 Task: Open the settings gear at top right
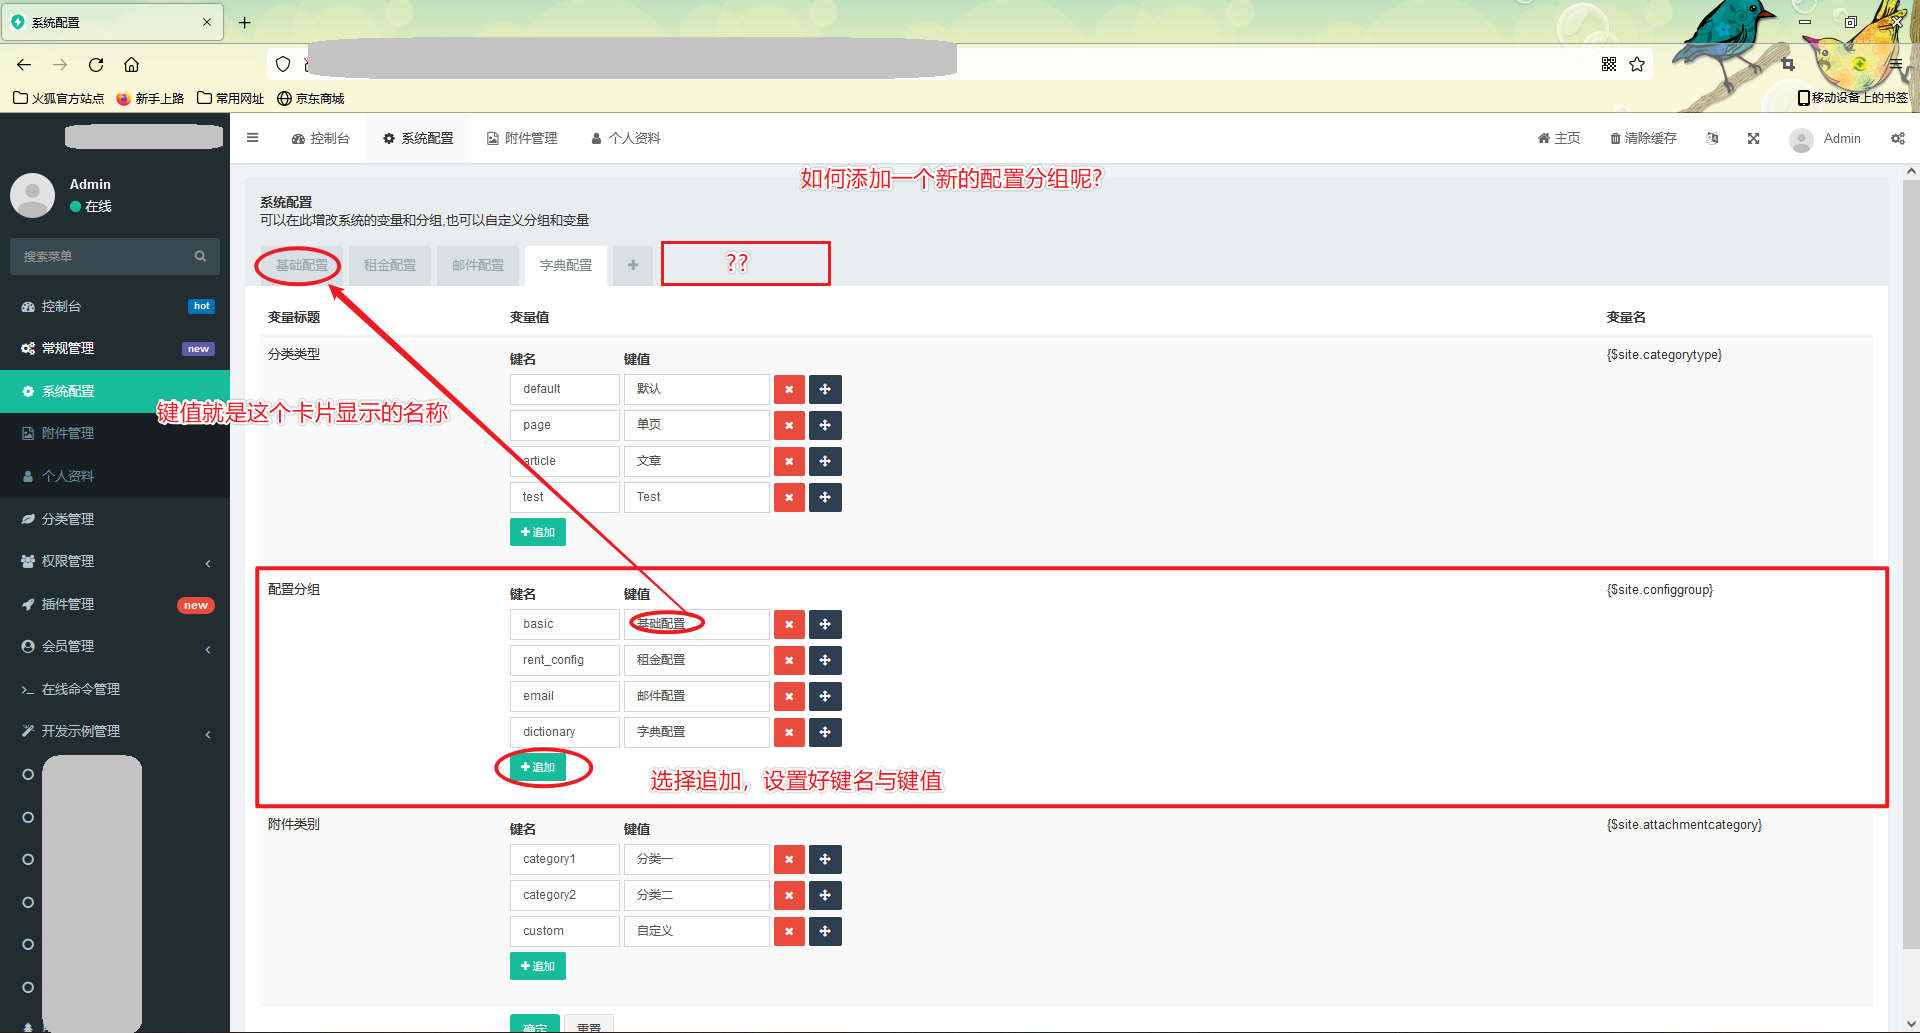(x=1897, y=138)
